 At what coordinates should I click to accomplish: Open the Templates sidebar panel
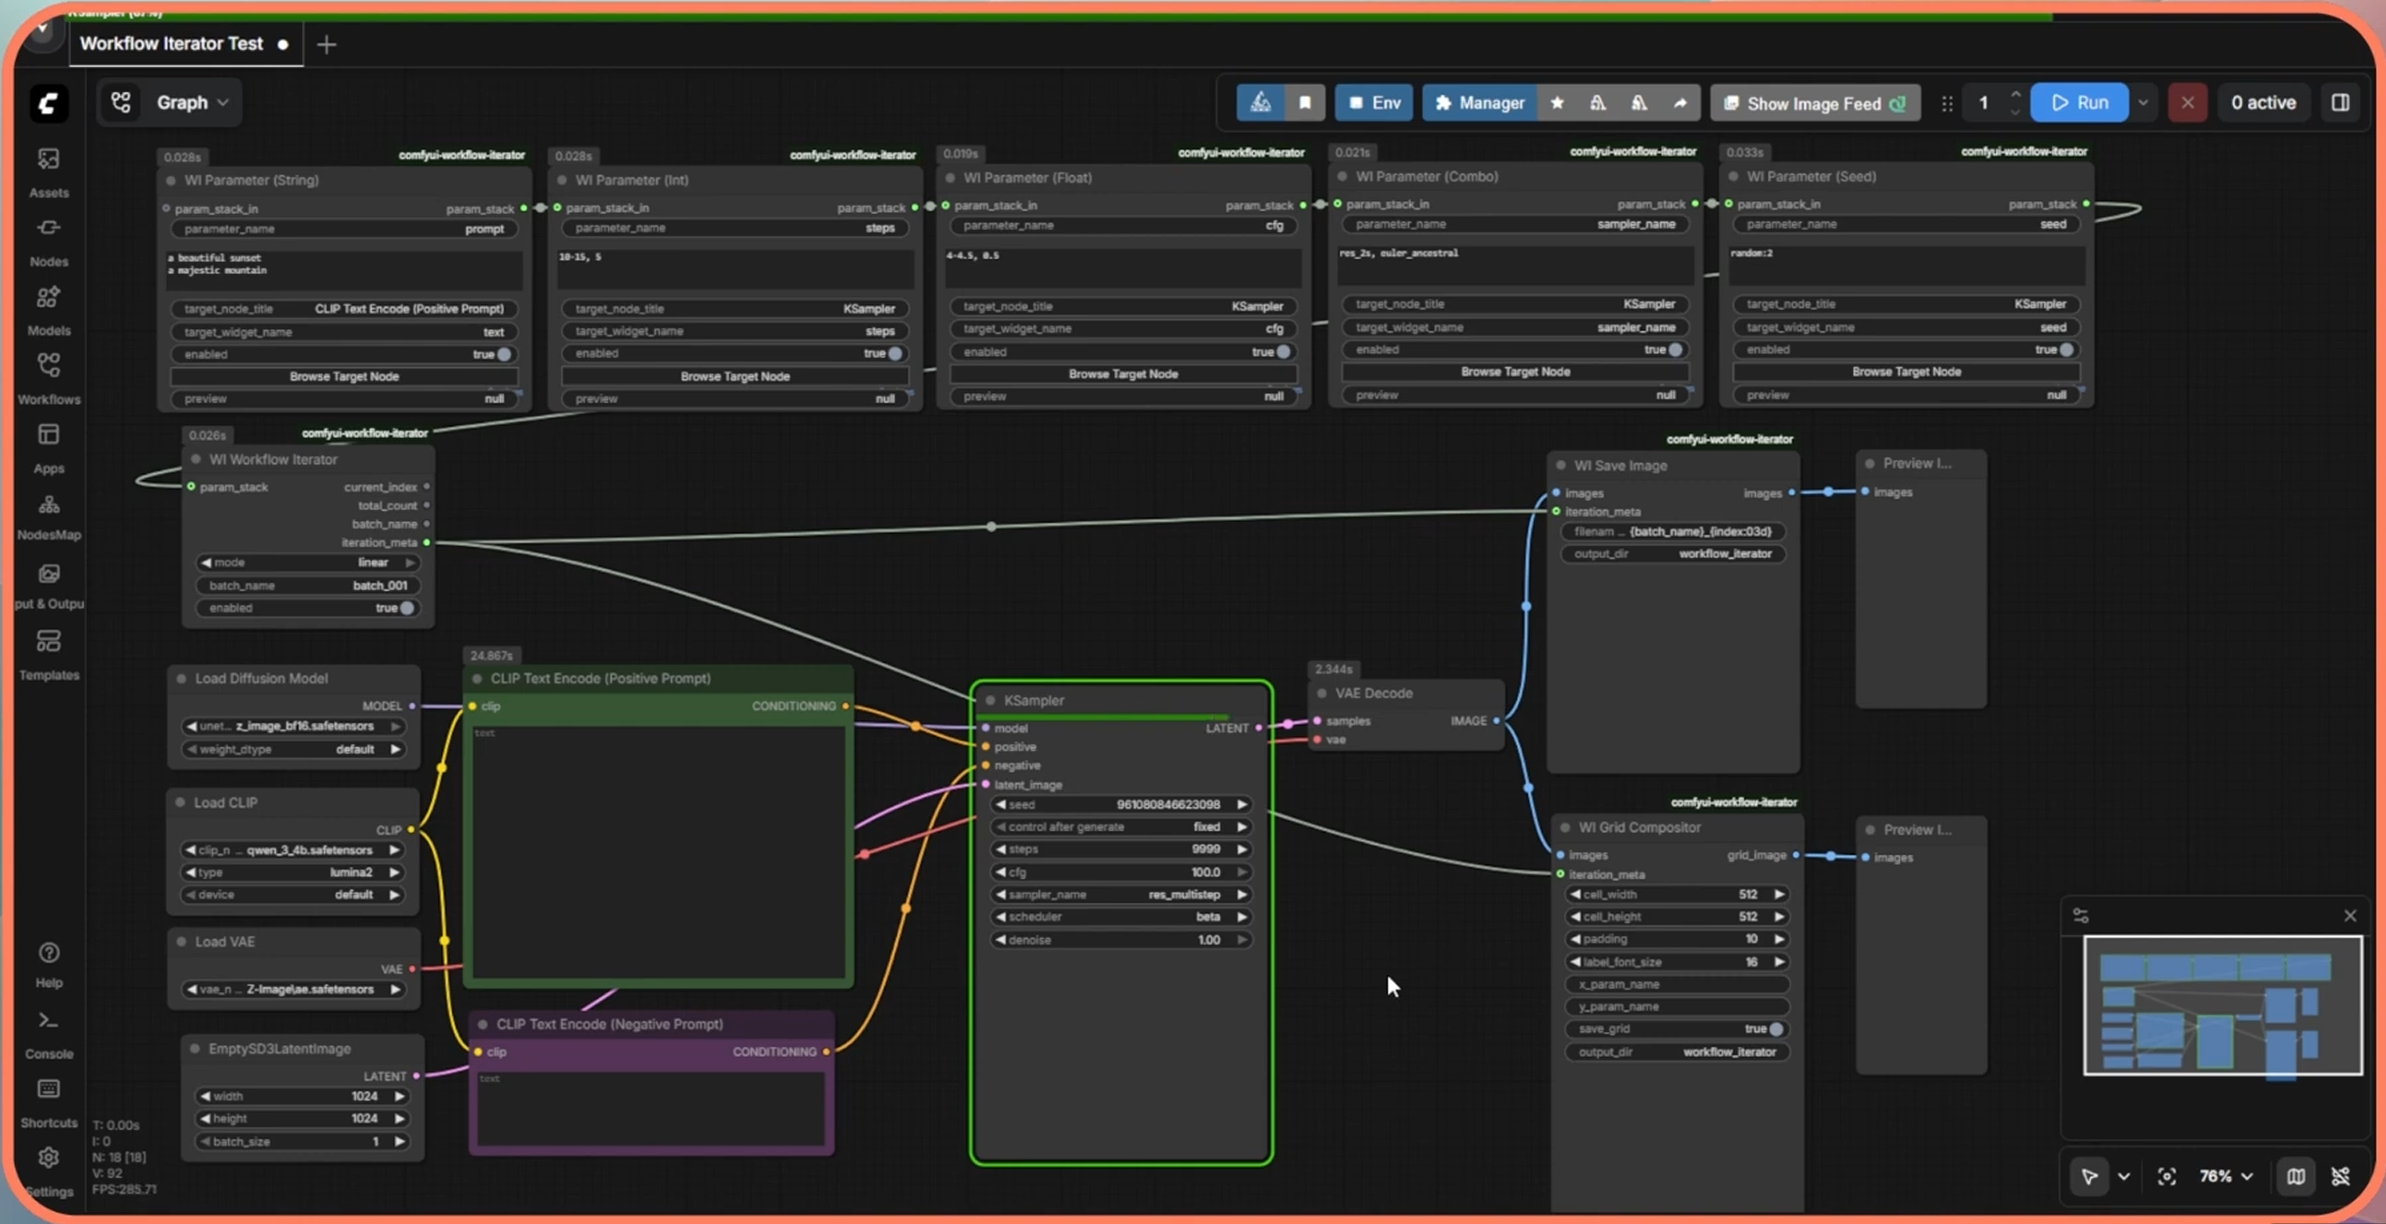pyautogui.click(x=48, y=654)
